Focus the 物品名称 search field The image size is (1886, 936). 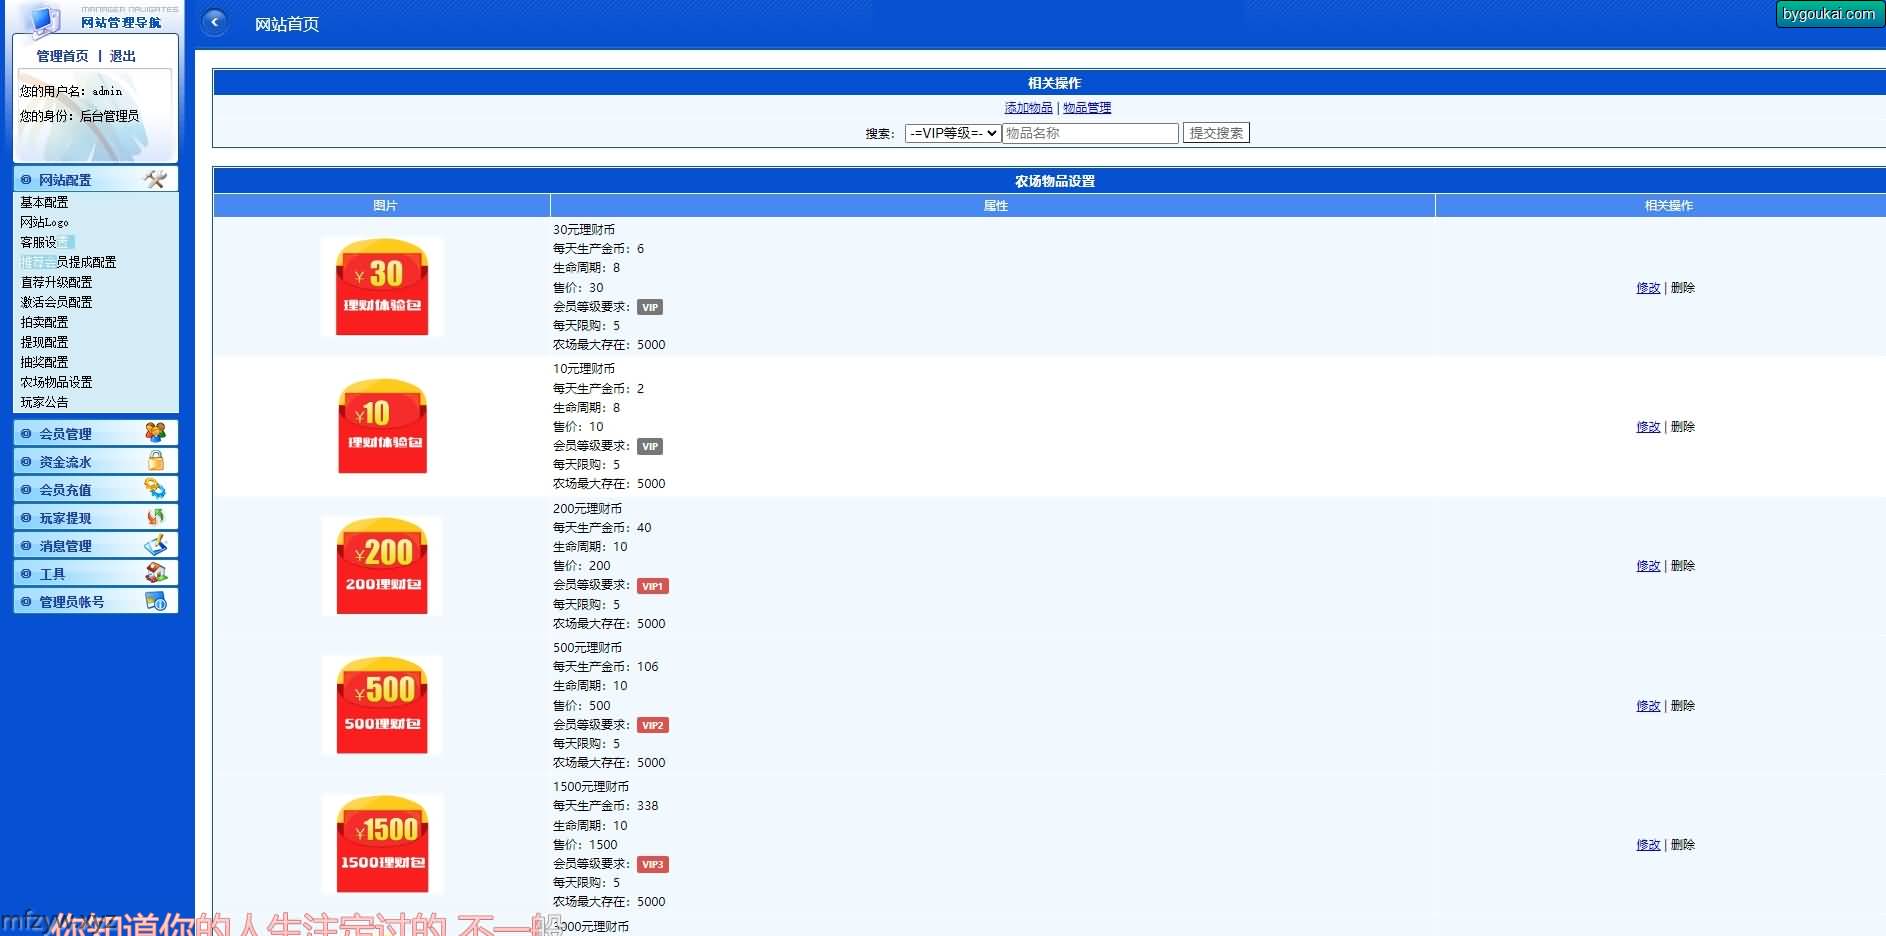(1090, 133)
